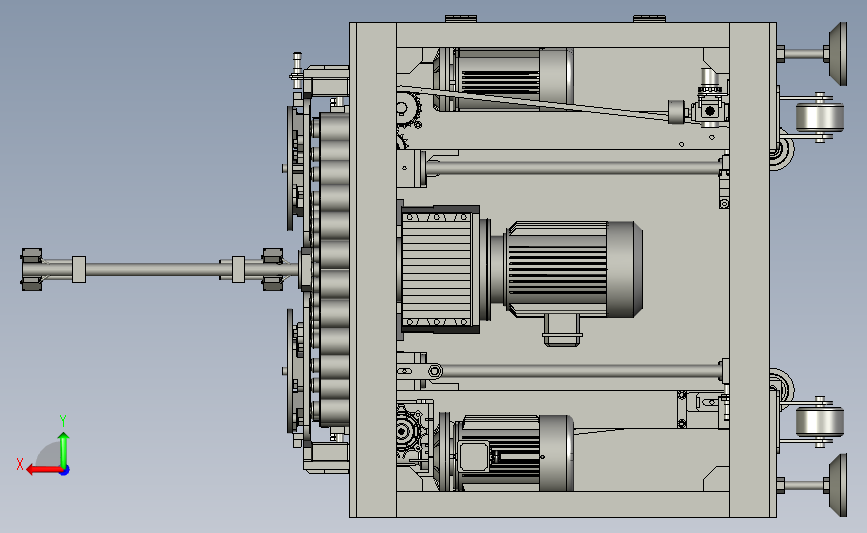Viewport: 867px width, 533px height.
Task: Select the green Y label on the triad
Action: pos(63,421)
